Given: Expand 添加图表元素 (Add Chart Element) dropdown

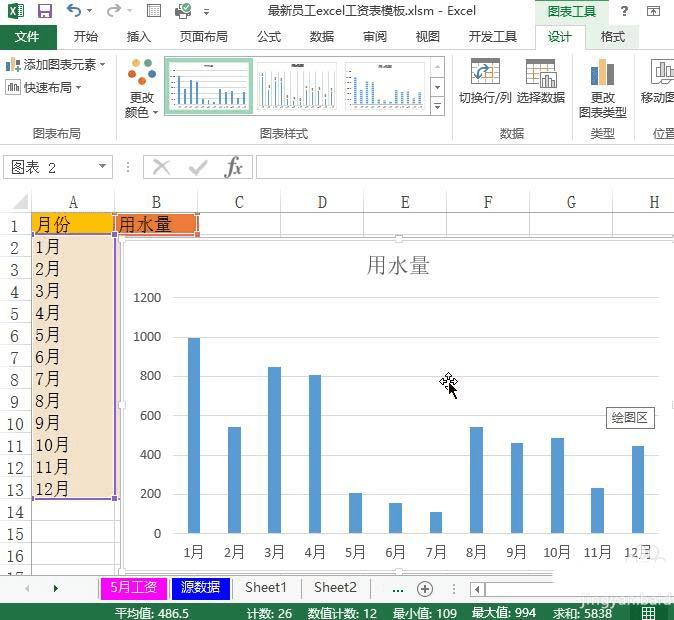Looking at the screenshot, I should (56, 64).
